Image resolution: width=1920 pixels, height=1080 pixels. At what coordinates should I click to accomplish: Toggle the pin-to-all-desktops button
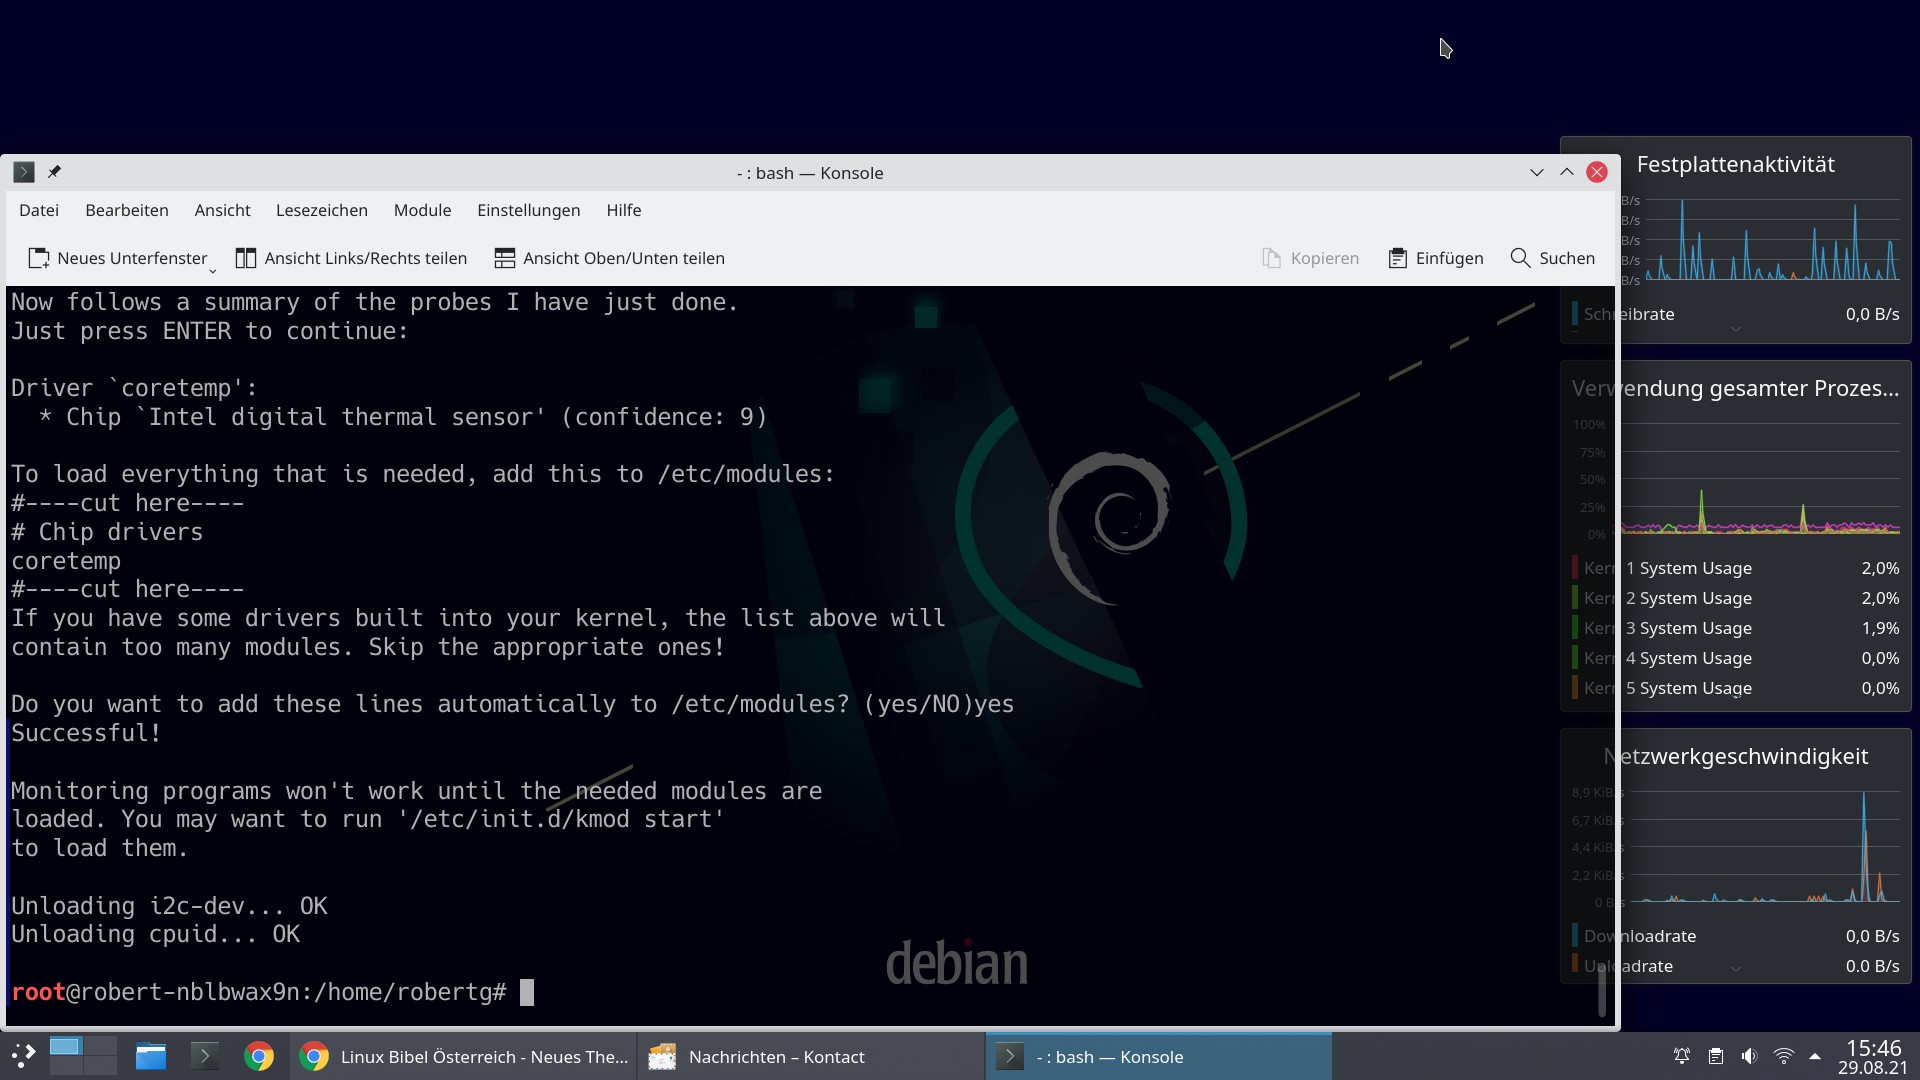click(55, 171)
